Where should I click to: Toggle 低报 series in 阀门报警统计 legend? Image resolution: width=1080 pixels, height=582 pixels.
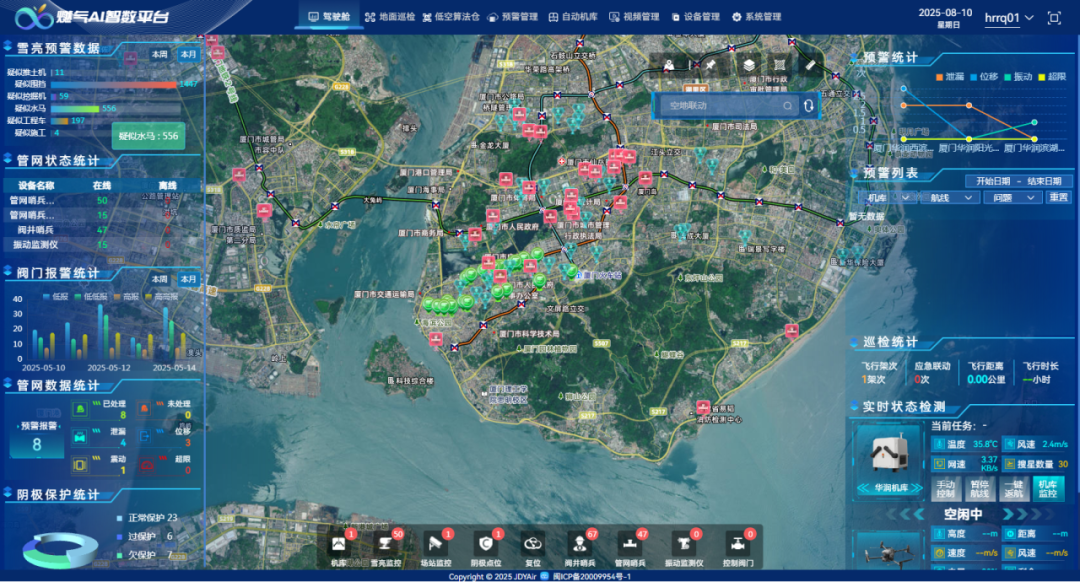point(56,296)
